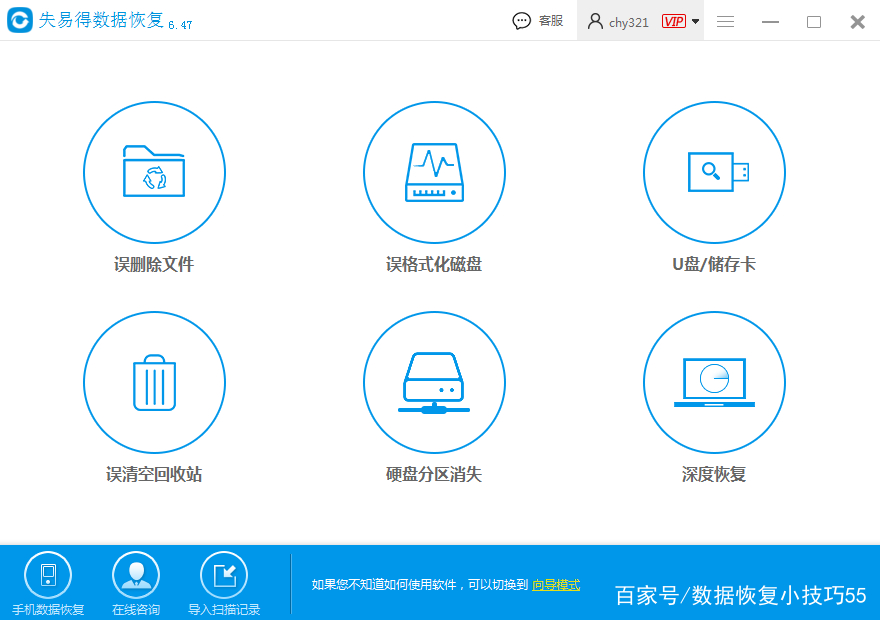Open the online consultation icon
Image resolution: width=880 pixels, height=620 pixels.
coord(136,575)
